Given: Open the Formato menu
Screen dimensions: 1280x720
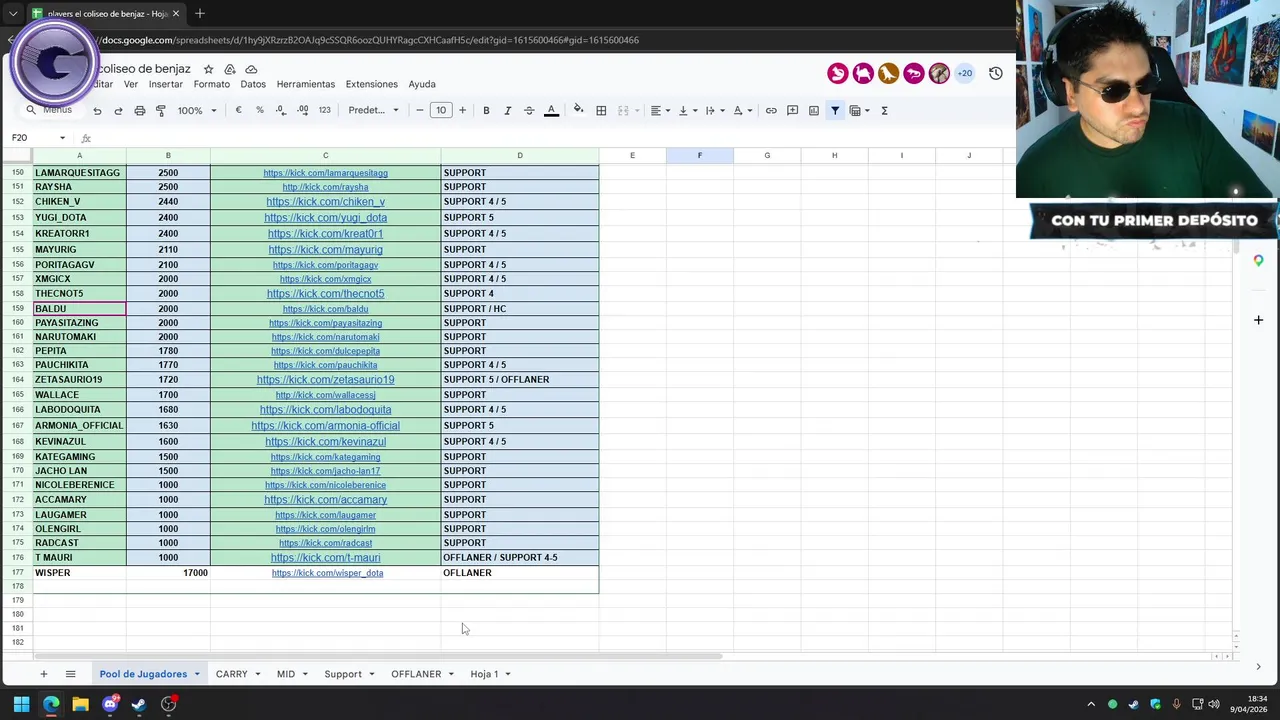Looking at the screenshot, I should point(212,84).
